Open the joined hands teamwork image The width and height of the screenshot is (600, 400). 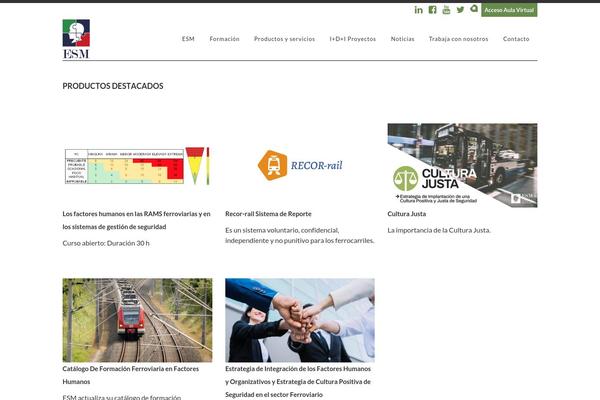(300, 320)
